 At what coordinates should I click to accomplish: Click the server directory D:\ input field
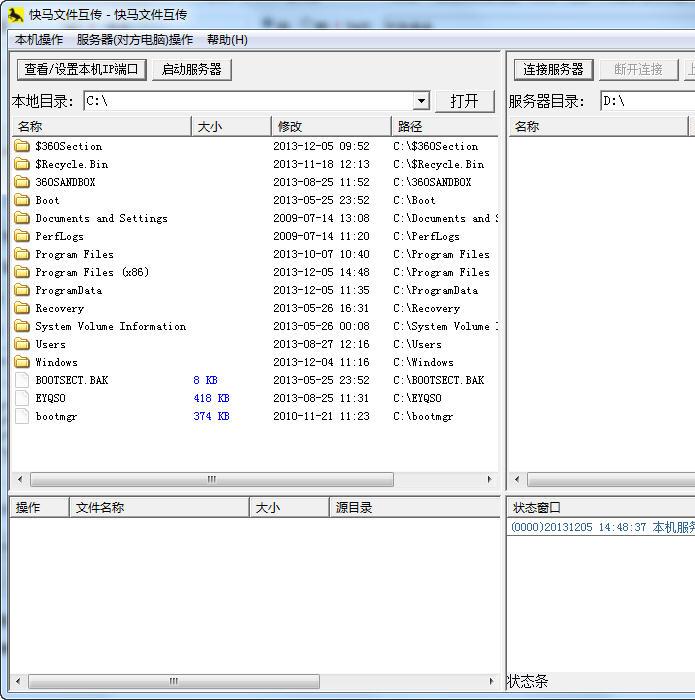click(x=646, y=101)
